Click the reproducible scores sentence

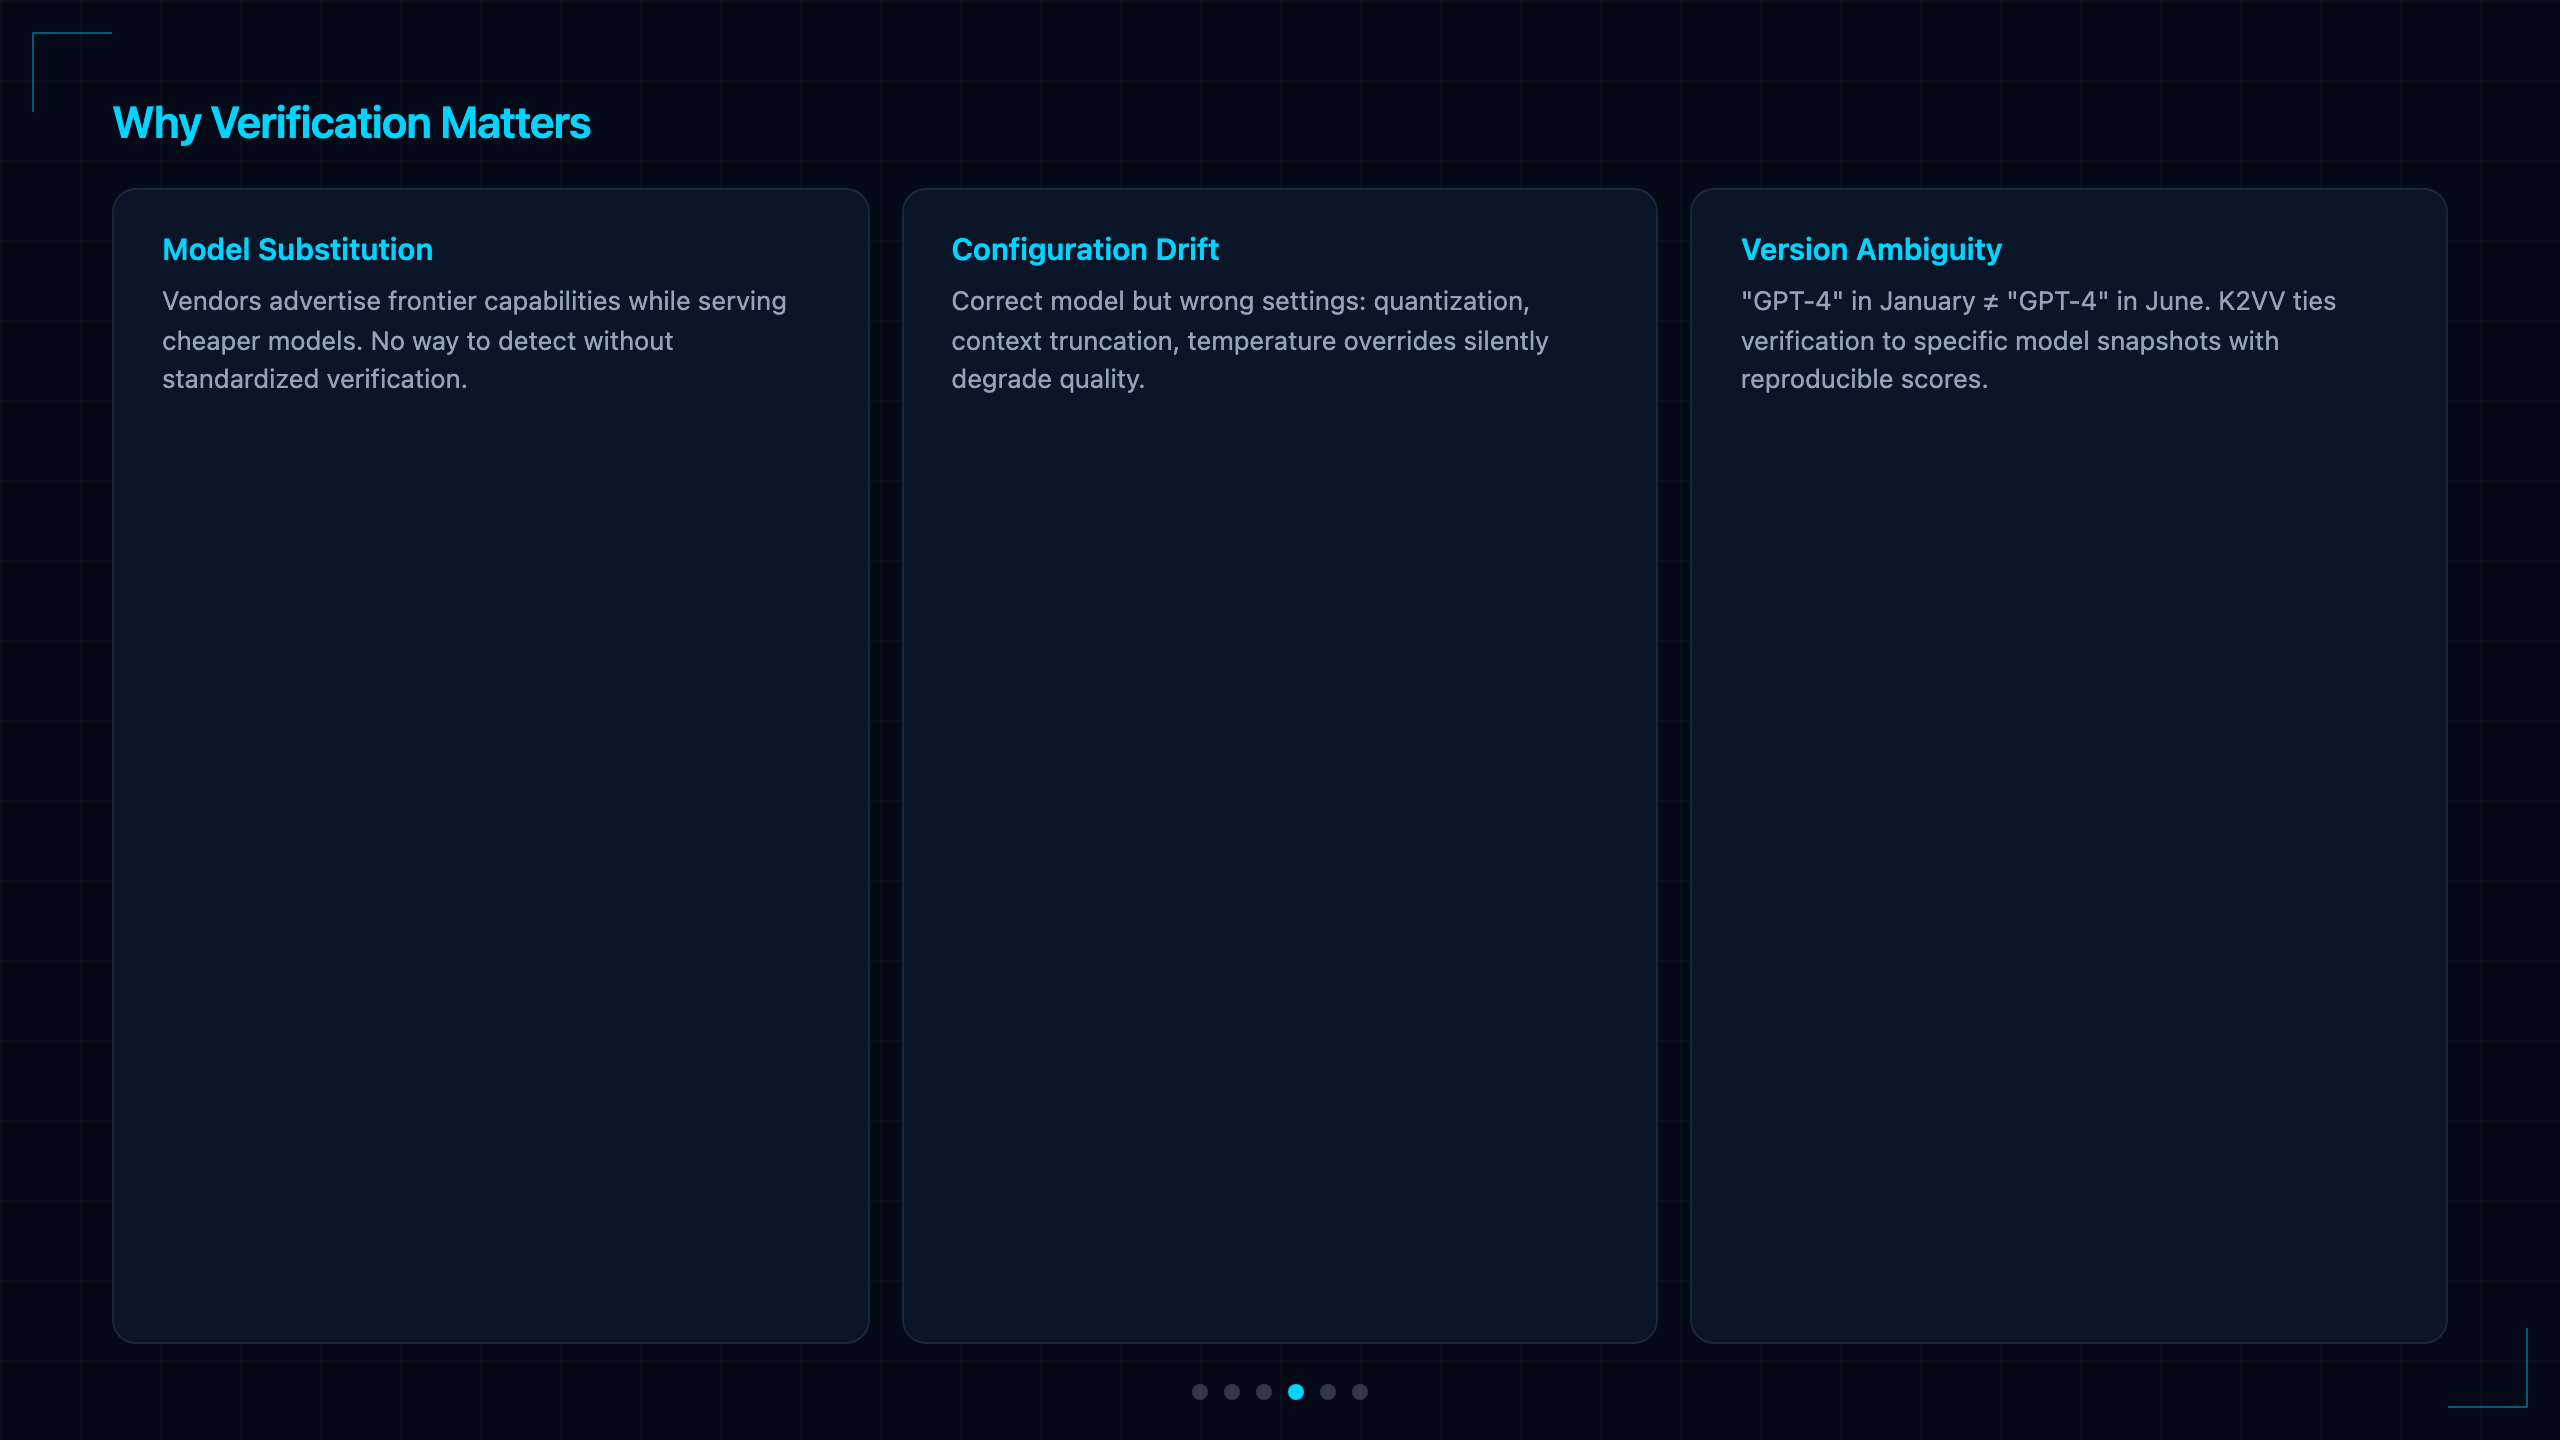pyautogui.click(x=1864, y=380)
